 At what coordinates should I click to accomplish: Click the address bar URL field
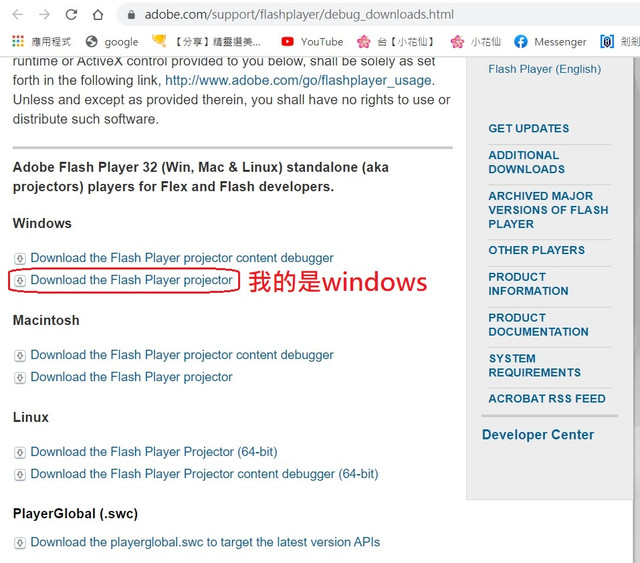(x=380, y=15)
